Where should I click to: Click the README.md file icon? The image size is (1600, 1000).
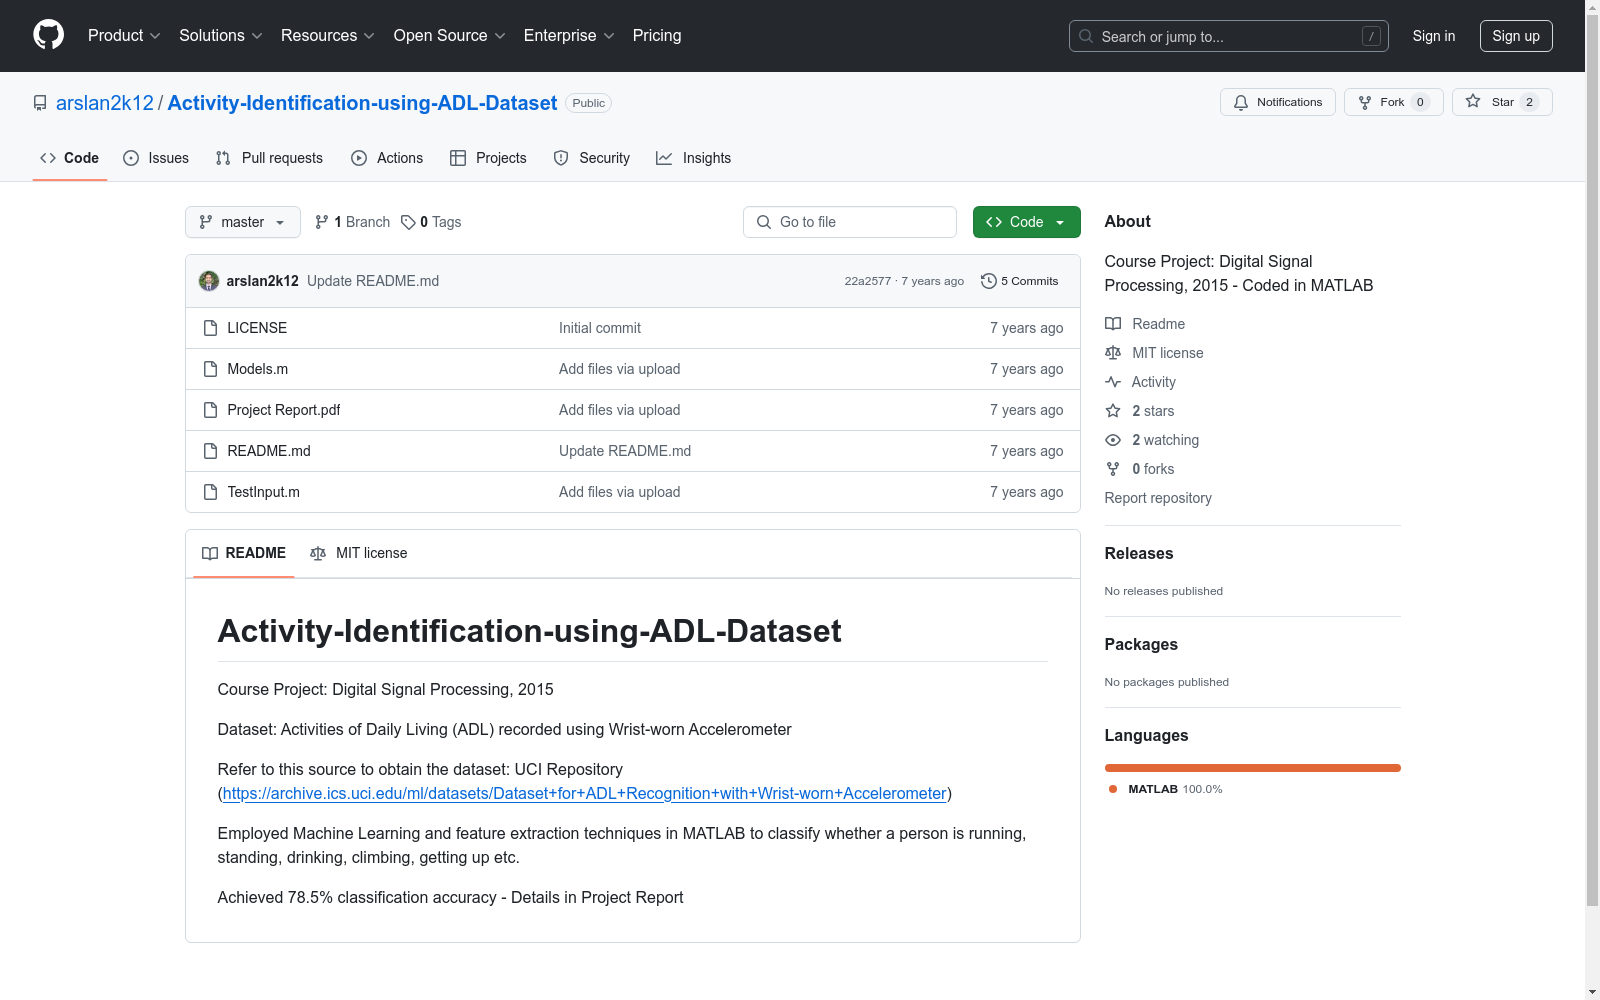(x=210, y=451)
